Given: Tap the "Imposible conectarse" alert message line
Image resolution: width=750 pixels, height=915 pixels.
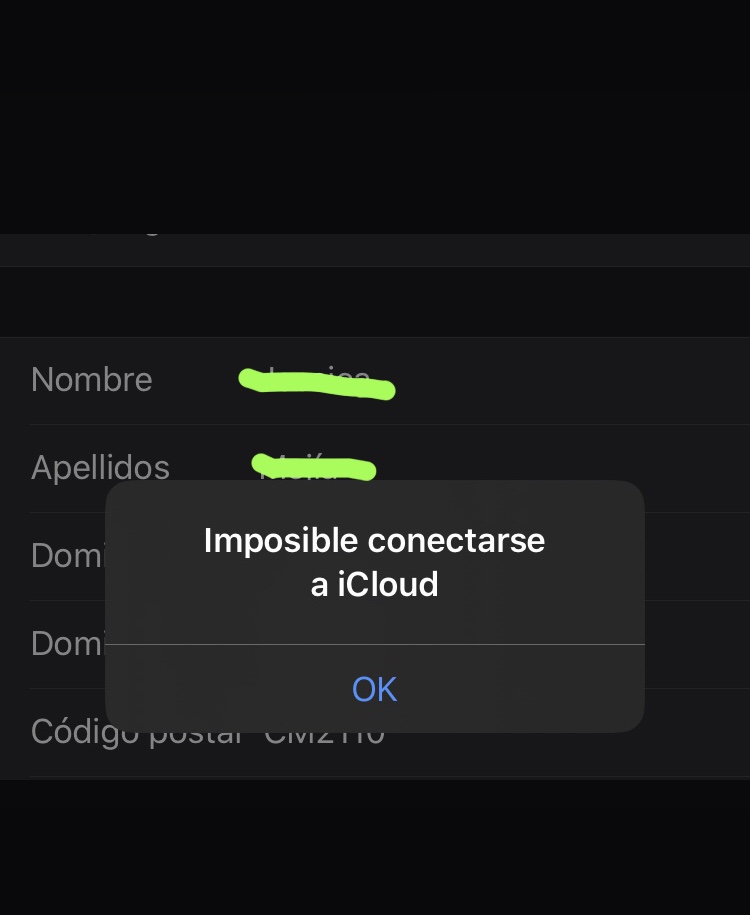Looking at the screenshot, I should 374,541.
